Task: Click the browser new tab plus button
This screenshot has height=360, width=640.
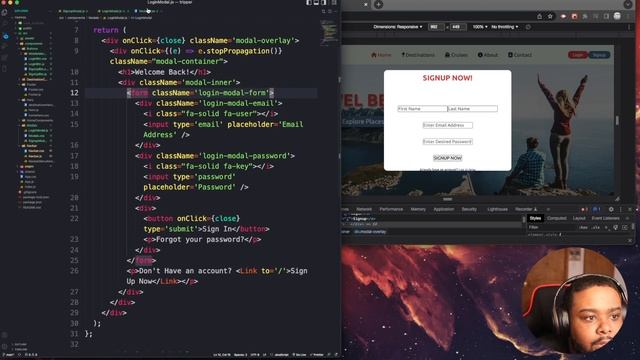Action: click(x=378, y=4)
